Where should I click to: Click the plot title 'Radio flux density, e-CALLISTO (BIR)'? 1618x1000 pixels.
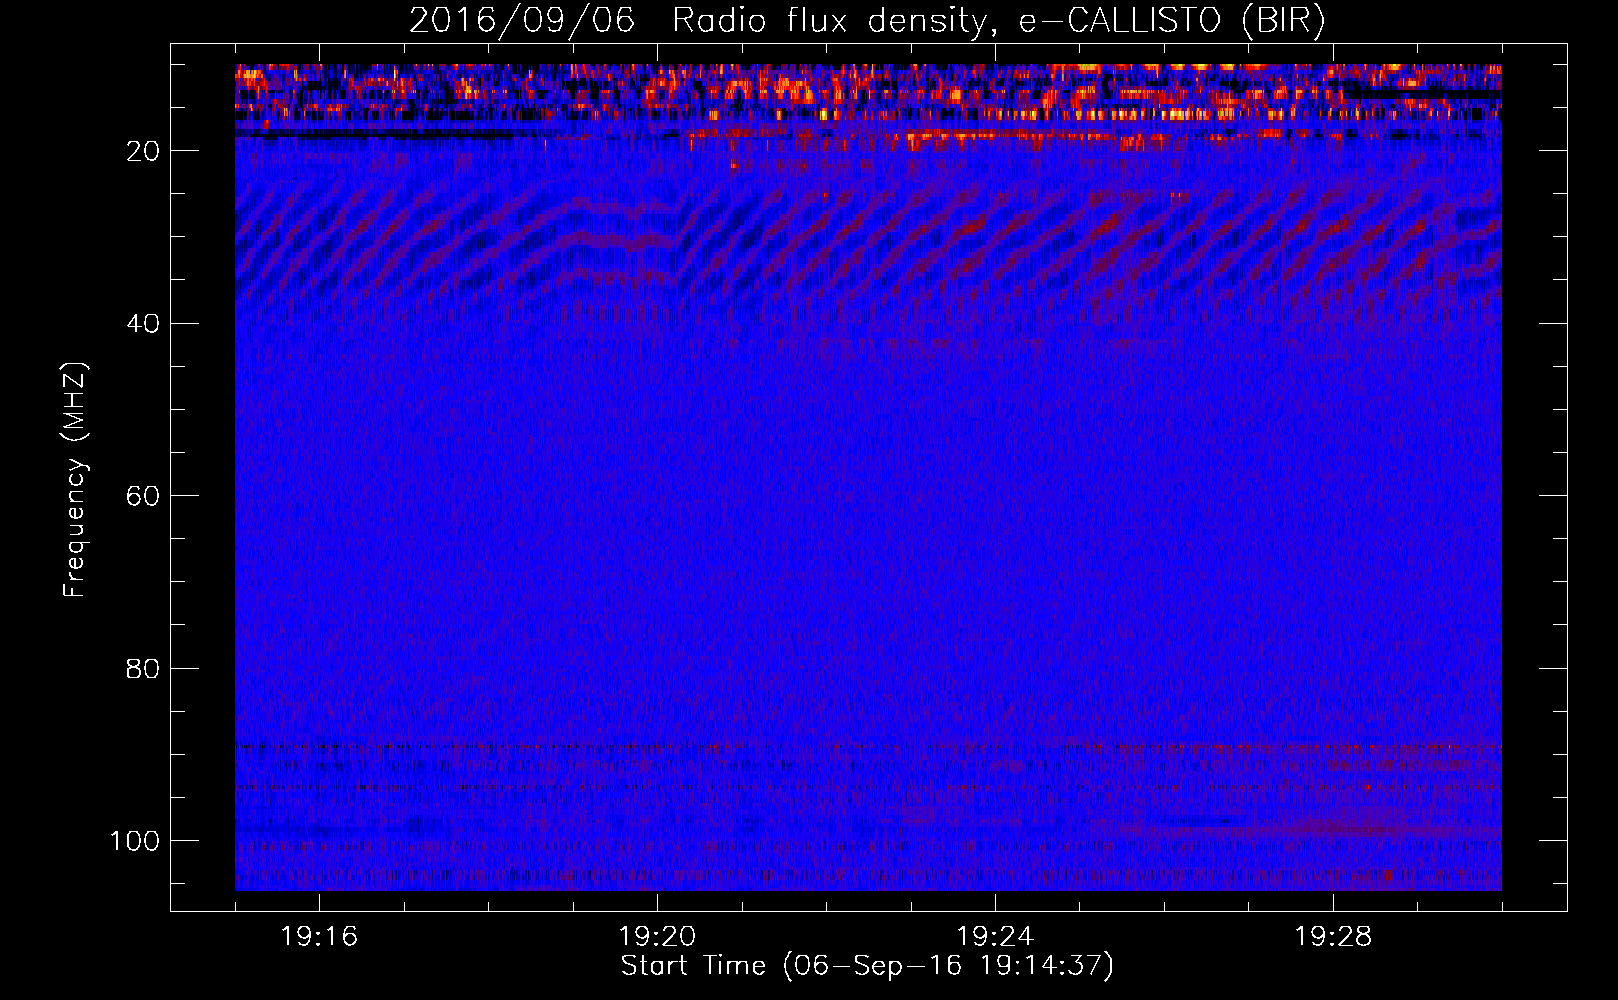click(x=998, y=21)
